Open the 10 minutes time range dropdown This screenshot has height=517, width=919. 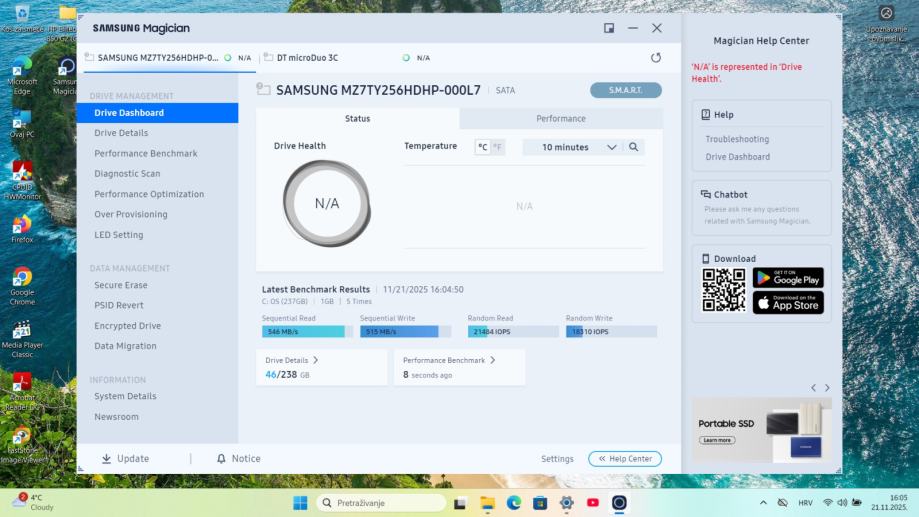[x=574, y=147]
